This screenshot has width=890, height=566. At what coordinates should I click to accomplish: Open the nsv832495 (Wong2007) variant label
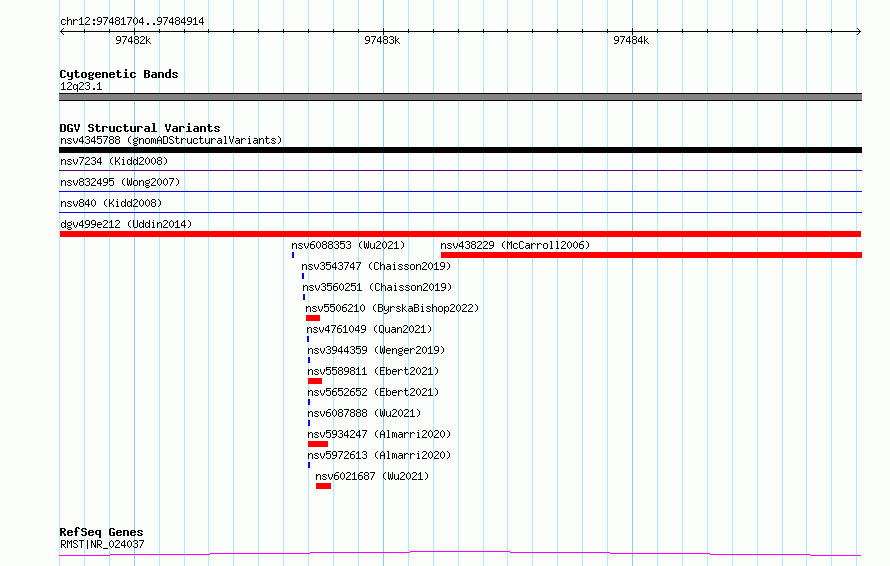pos(120,182)
